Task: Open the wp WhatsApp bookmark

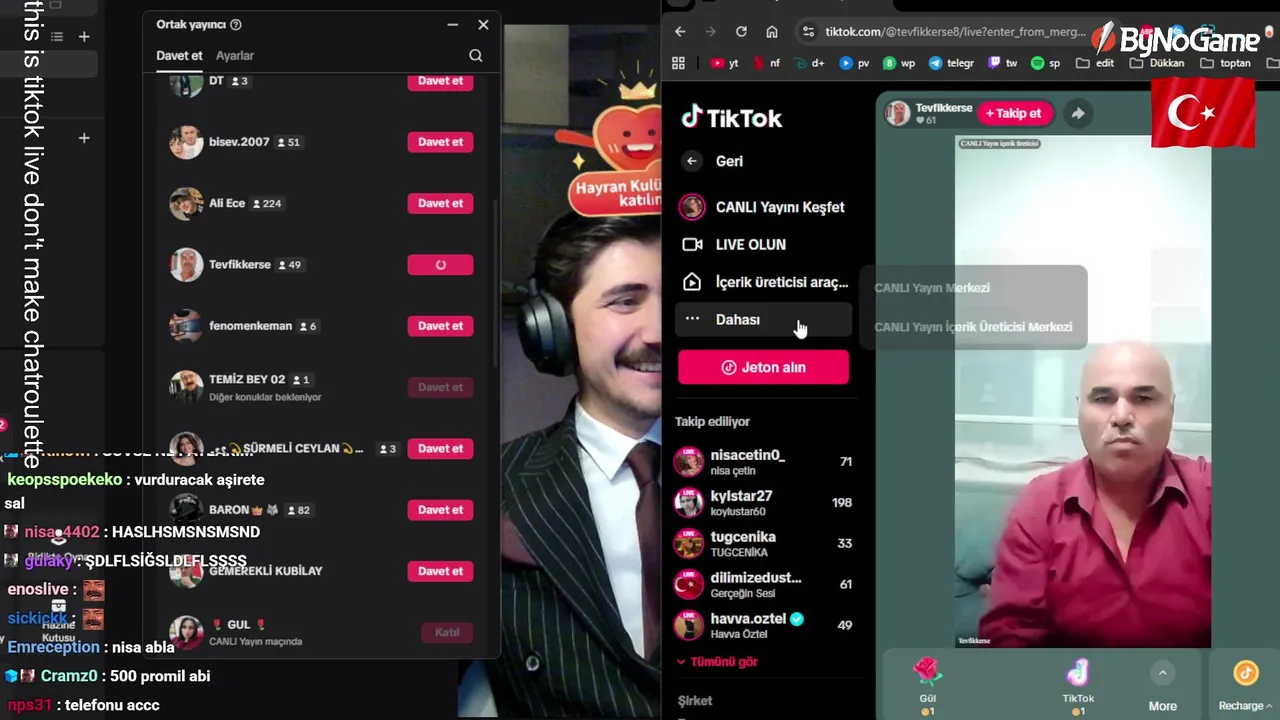Action: click(898, 63)
